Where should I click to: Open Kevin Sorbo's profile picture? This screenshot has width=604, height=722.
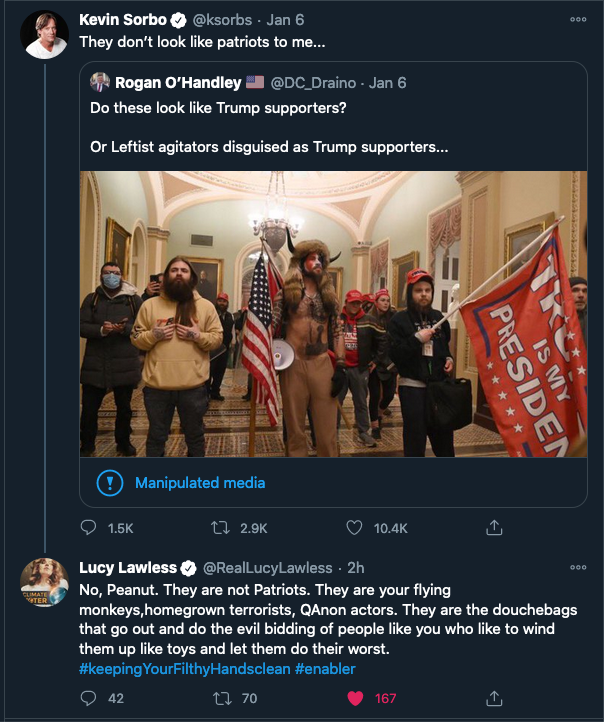(x=45, y=35)
